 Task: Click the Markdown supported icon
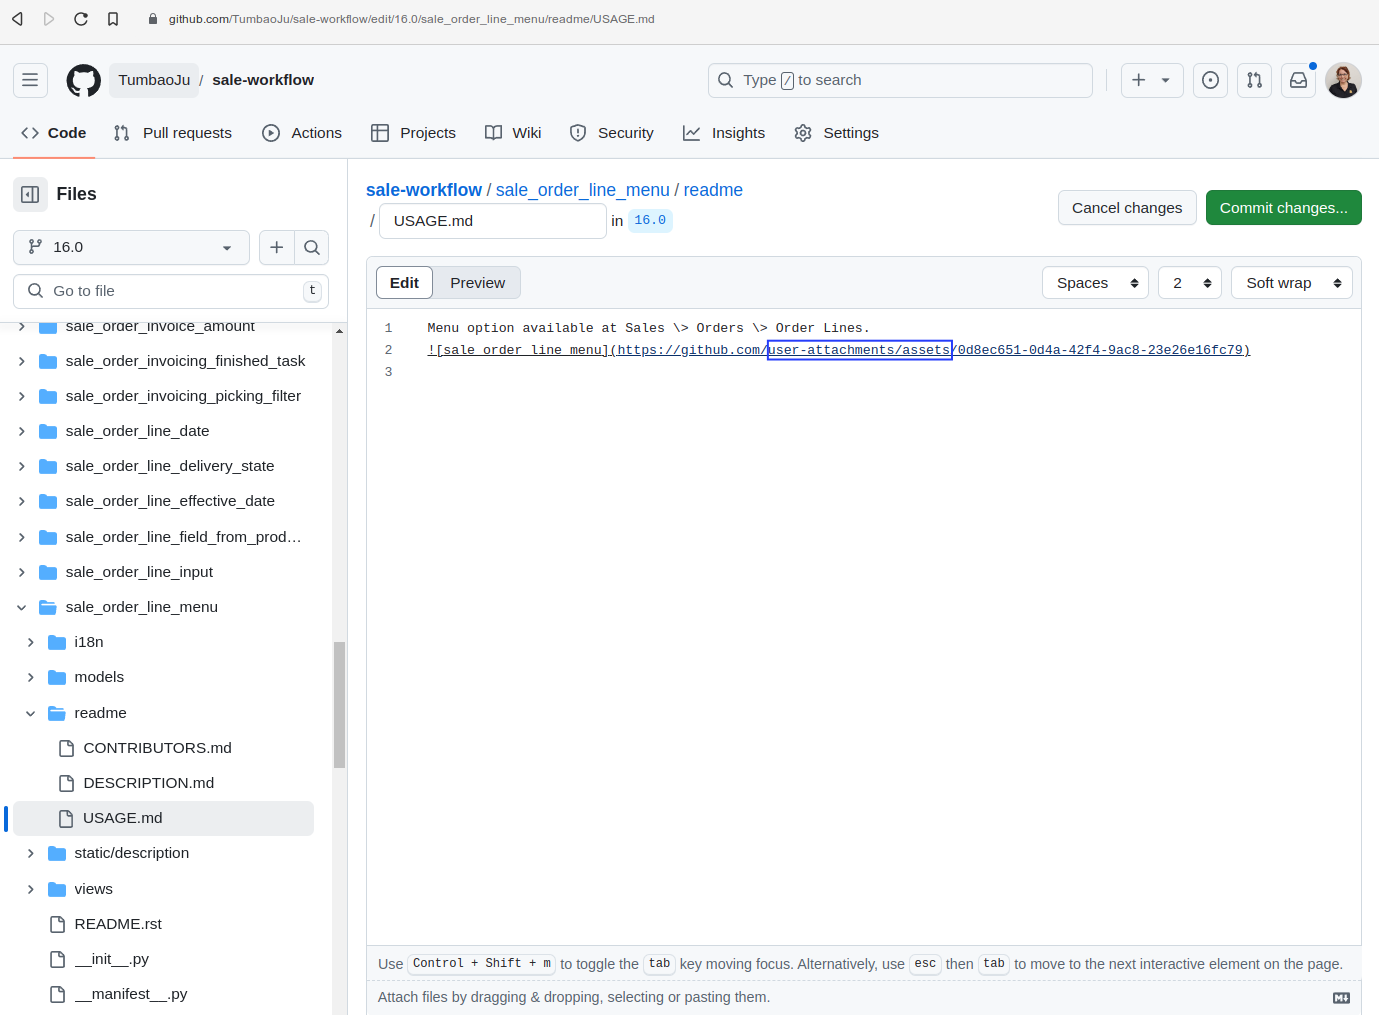click(x=1341, y=997)
